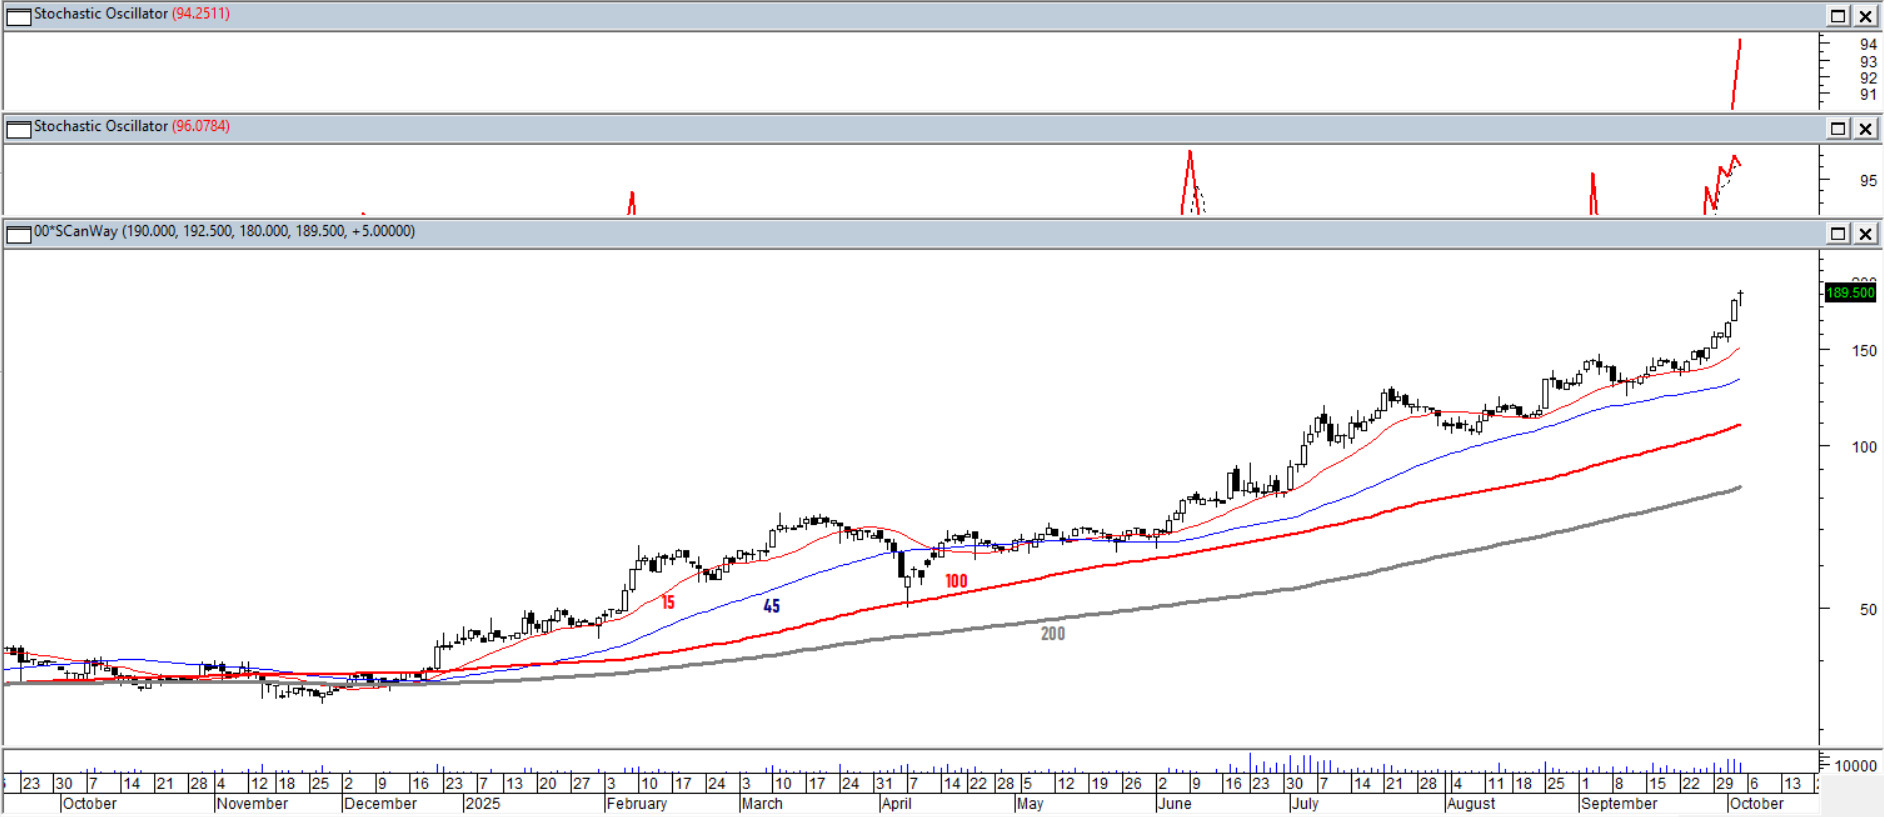
Task: Open the top Stochastic Oscillator pane menu icon
Action: click(x=19, y=16)
